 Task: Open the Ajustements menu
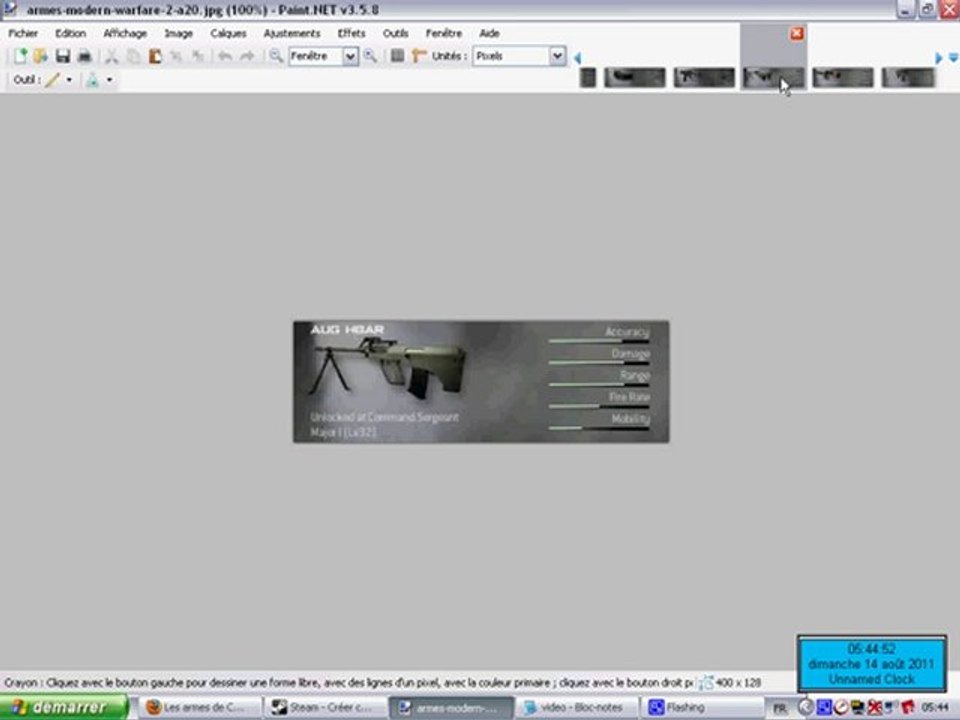(x=291, y=33)
